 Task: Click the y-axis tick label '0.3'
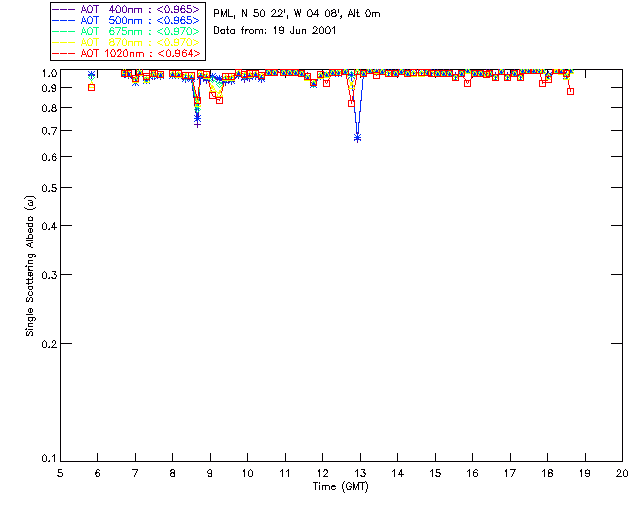click(49, 275)
